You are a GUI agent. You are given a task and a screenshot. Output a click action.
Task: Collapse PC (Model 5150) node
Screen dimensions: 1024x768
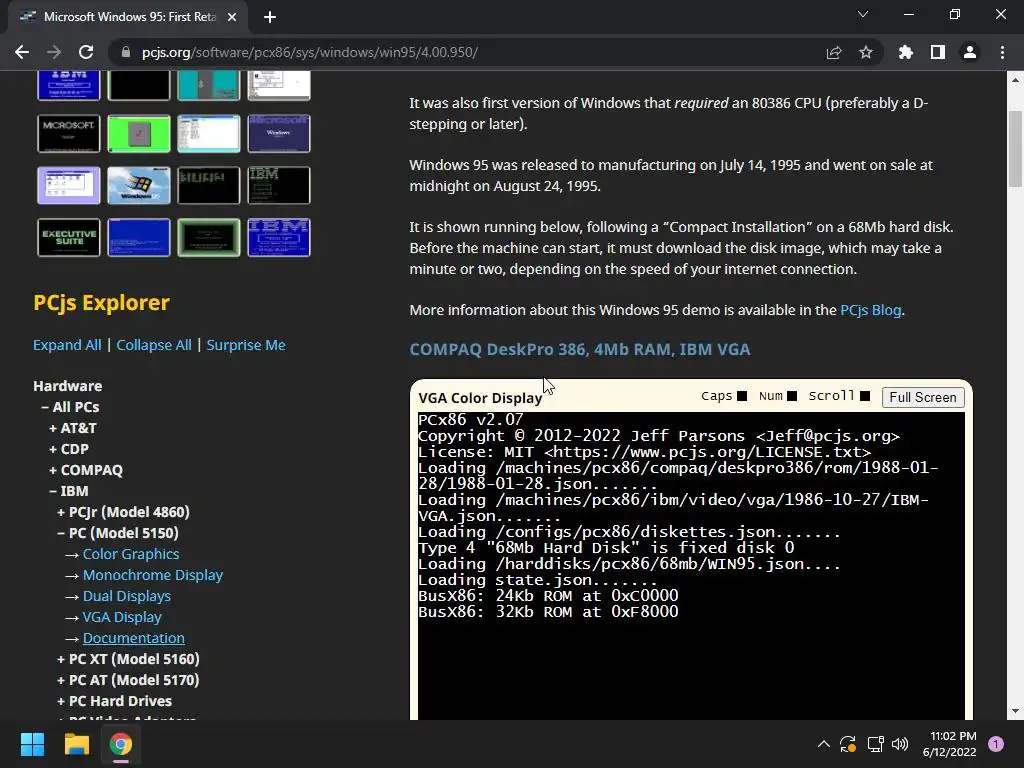coord(118,532)
